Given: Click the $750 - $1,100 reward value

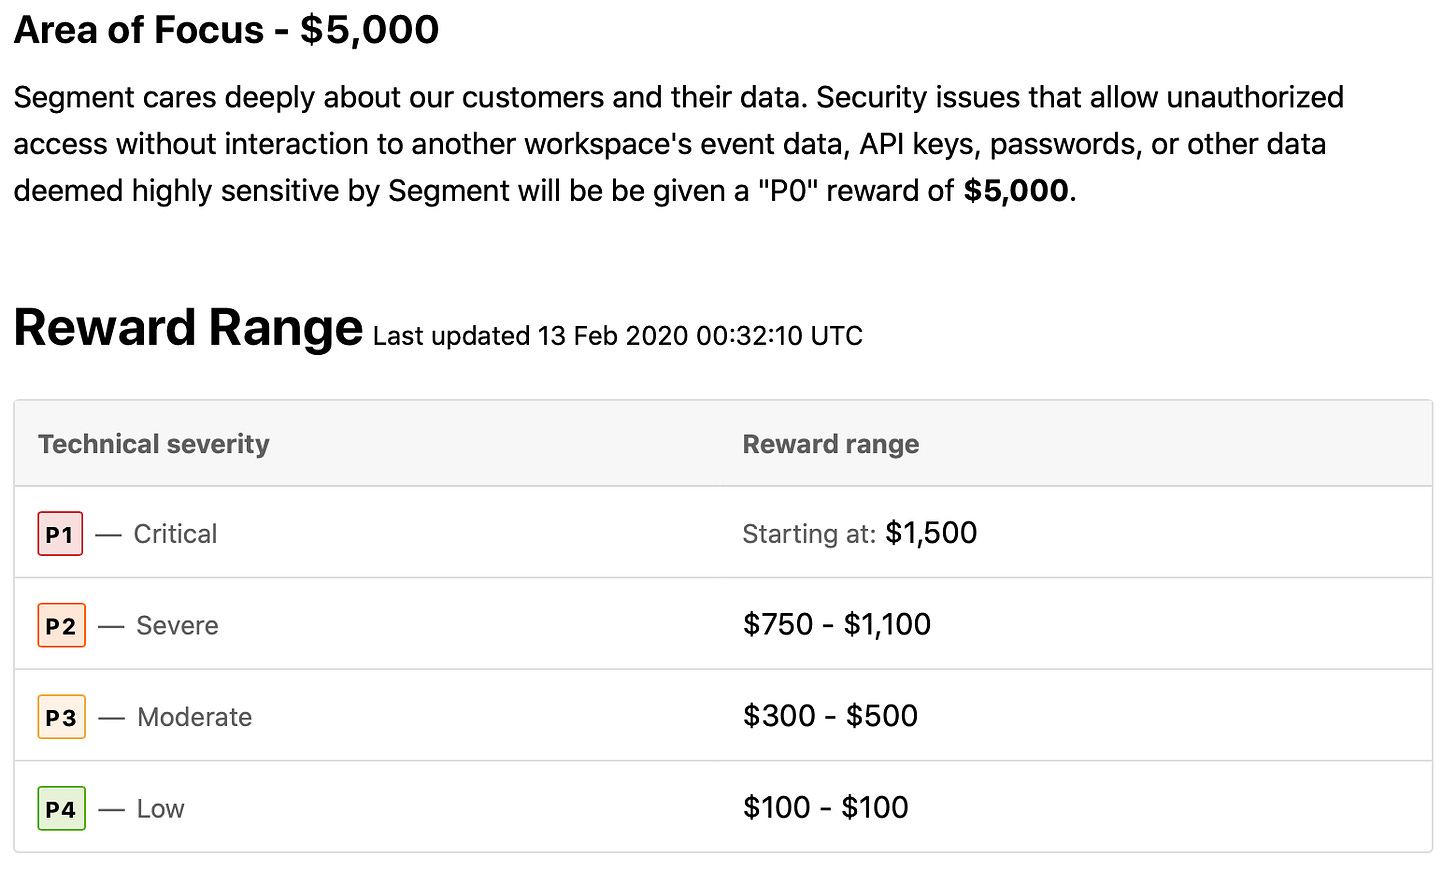Looking at the screenshot, I should coord(836,625).
